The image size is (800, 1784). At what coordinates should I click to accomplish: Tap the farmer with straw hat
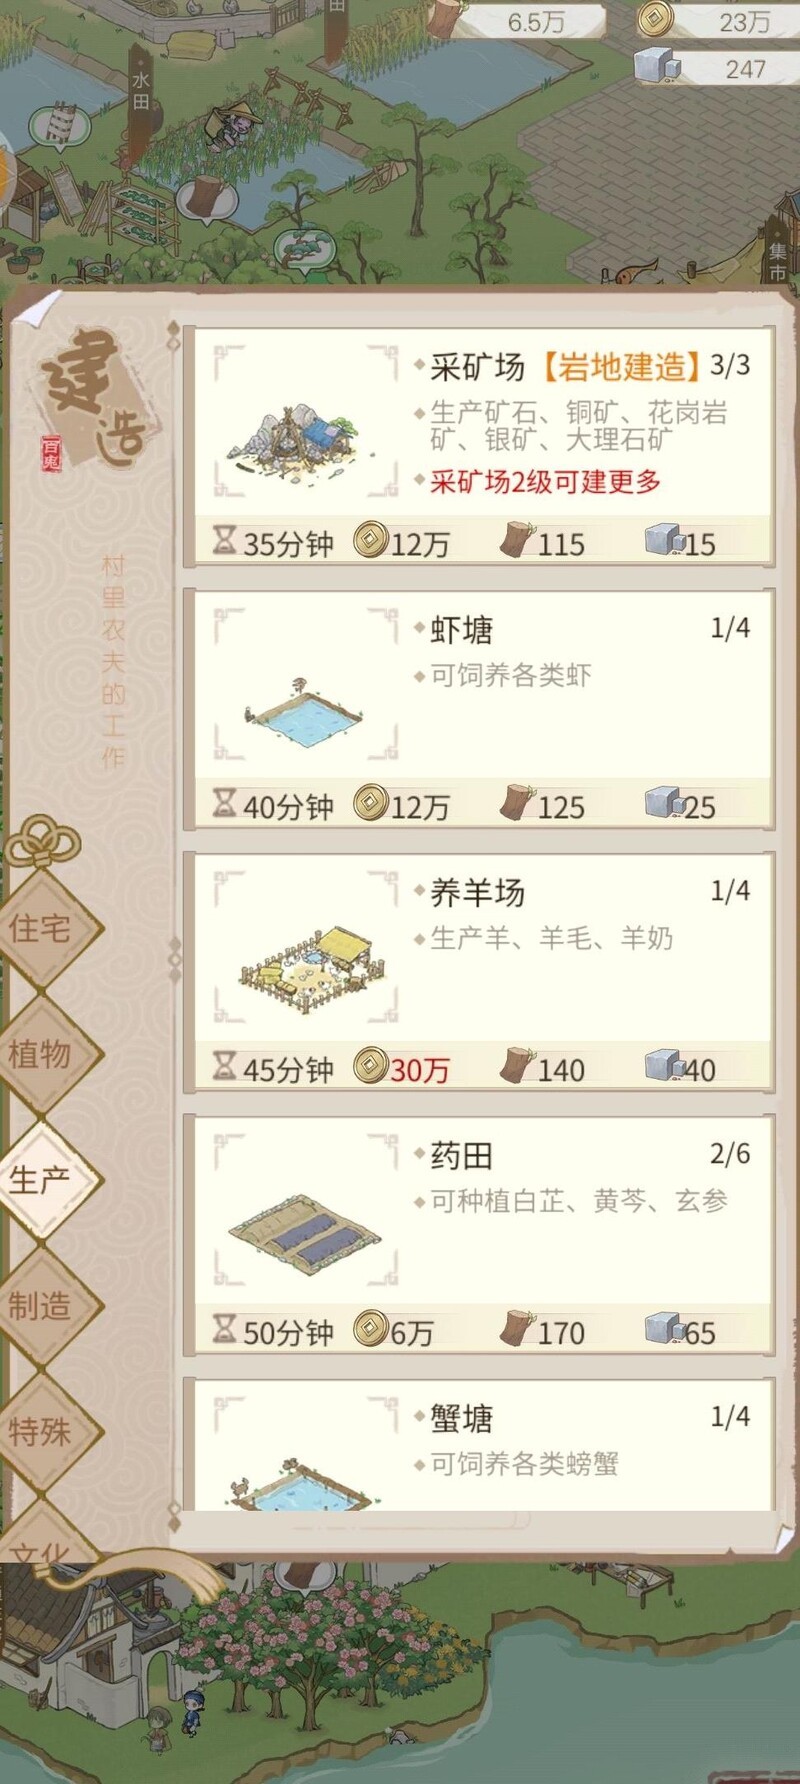click(232, 125)
